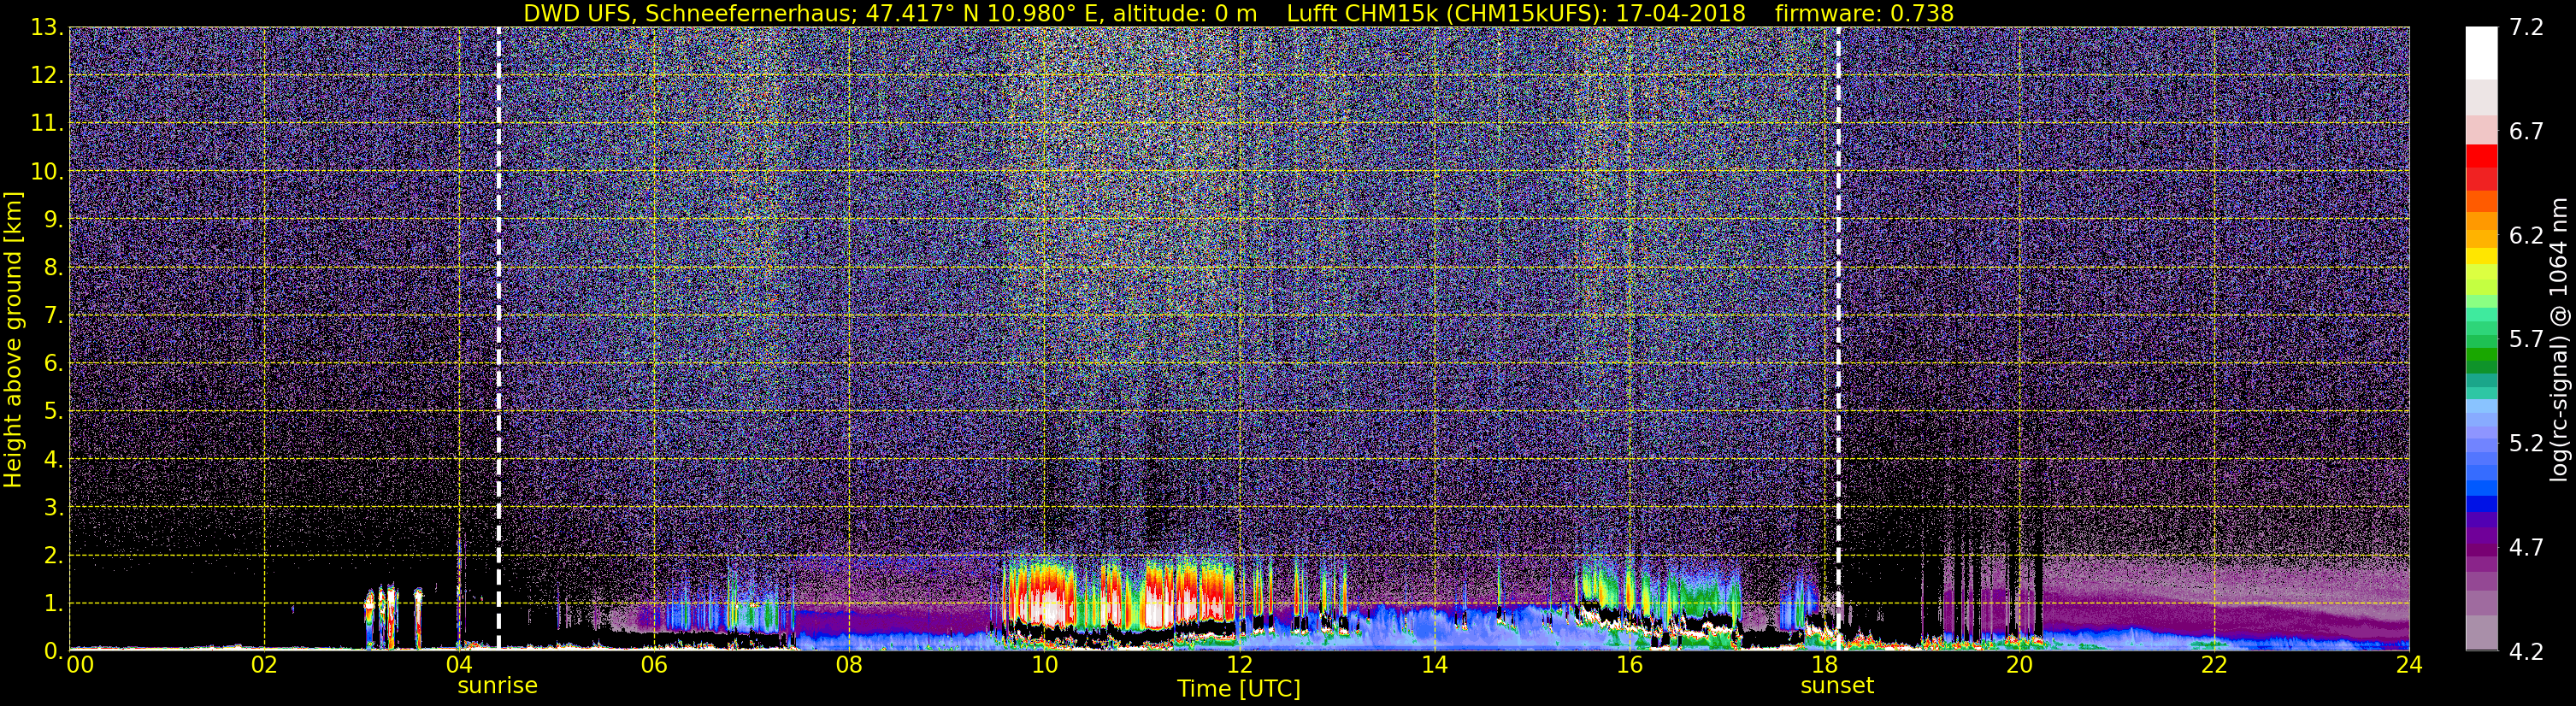Click the '13.' height tick label
This screenshot has height=706, width=2576.
click(46, 27)
